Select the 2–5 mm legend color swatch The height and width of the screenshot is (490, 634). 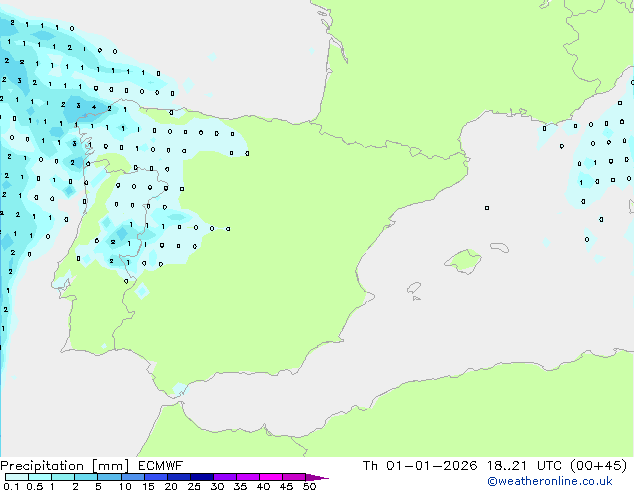point(86,477)
